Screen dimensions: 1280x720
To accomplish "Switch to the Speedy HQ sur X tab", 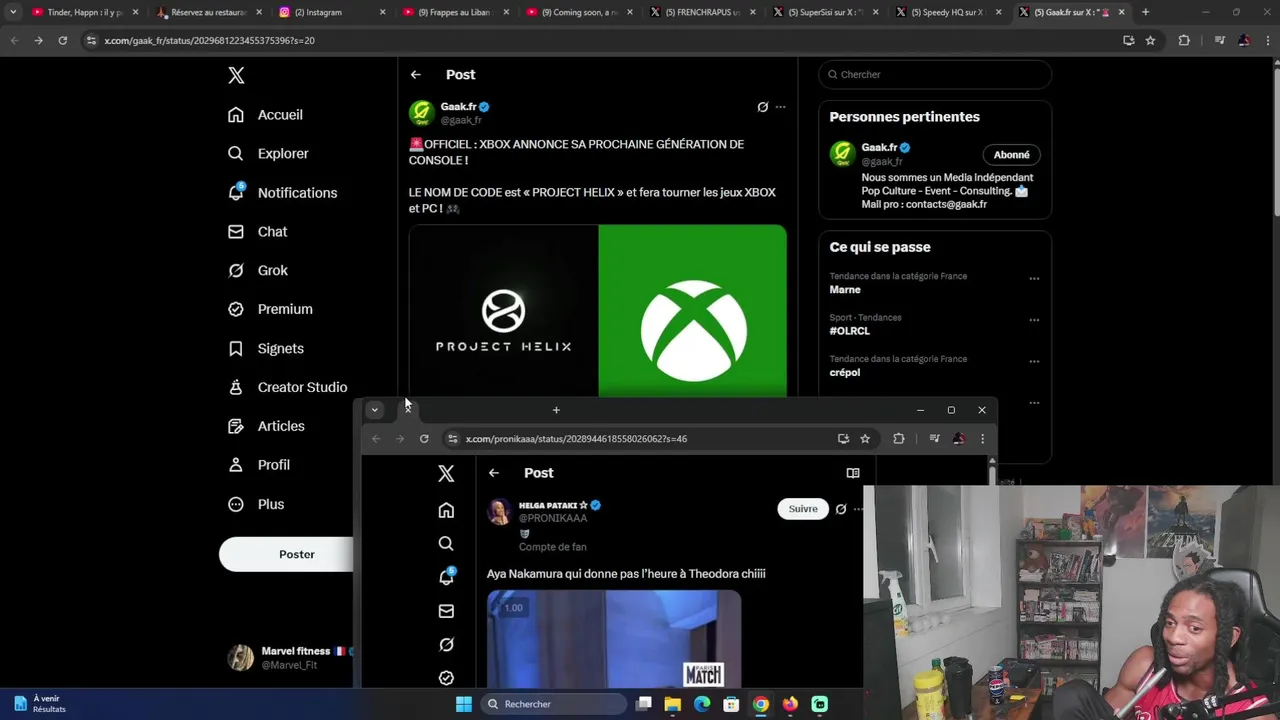I will 949,12.
